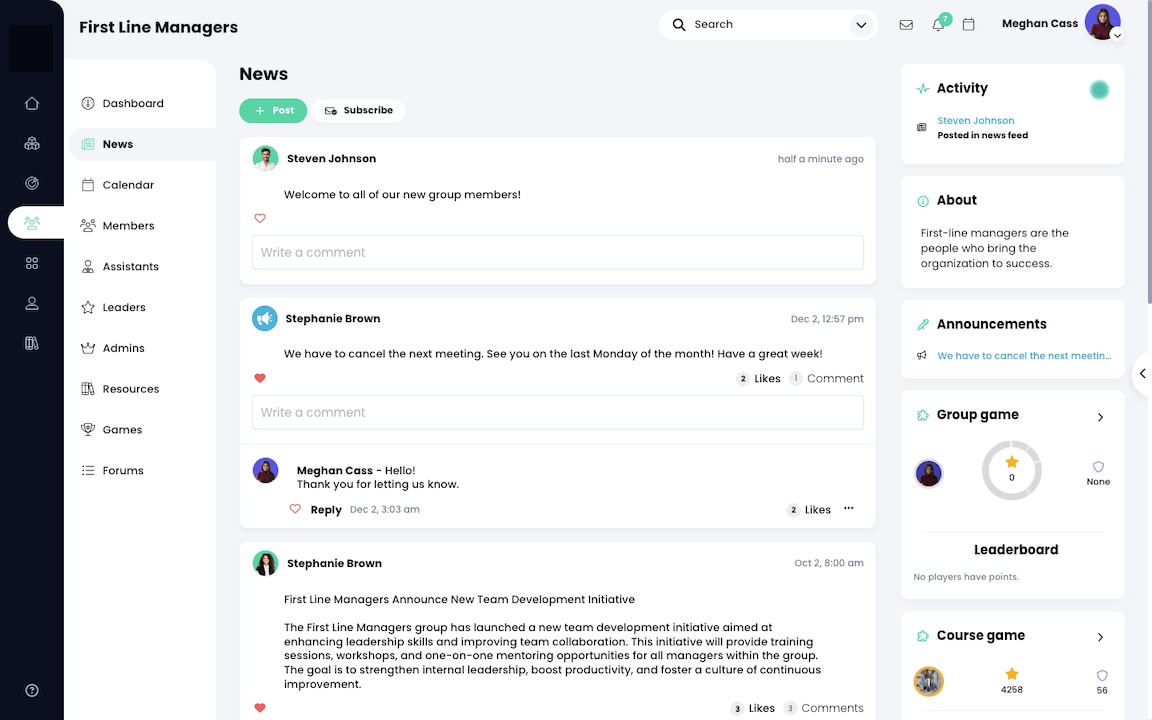Open notifications via the bell icon

pos(938,24)
